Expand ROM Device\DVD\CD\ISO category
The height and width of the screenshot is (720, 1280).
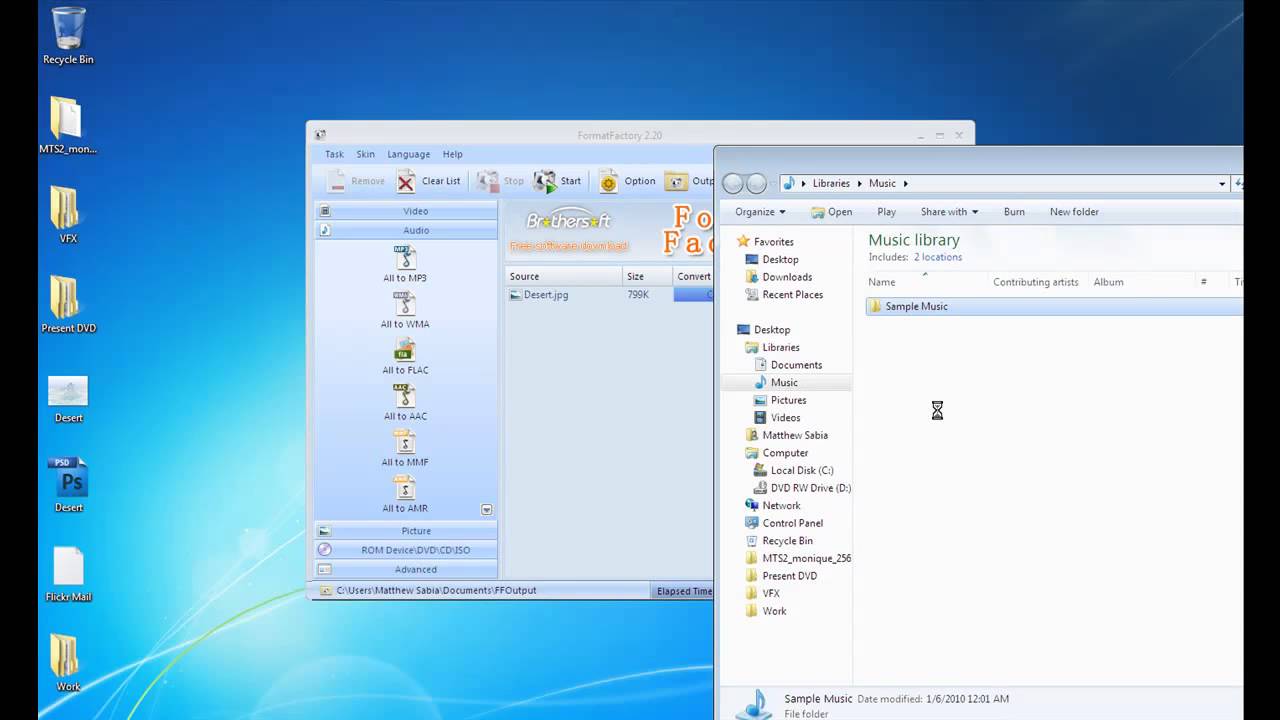coord(407,550)
